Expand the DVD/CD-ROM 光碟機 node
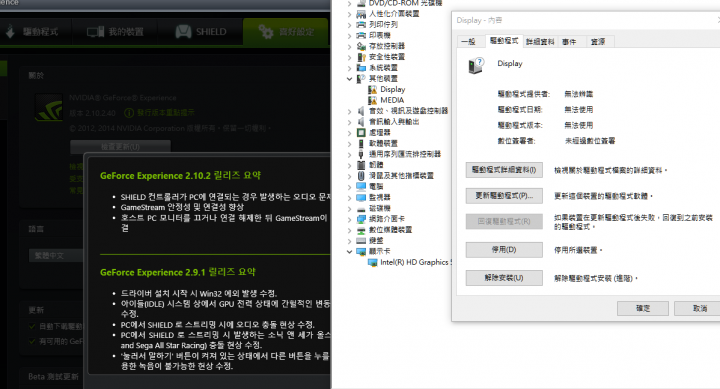Image resolution: width=720 pixels, height=389 pixels. (x=349, y=3)
